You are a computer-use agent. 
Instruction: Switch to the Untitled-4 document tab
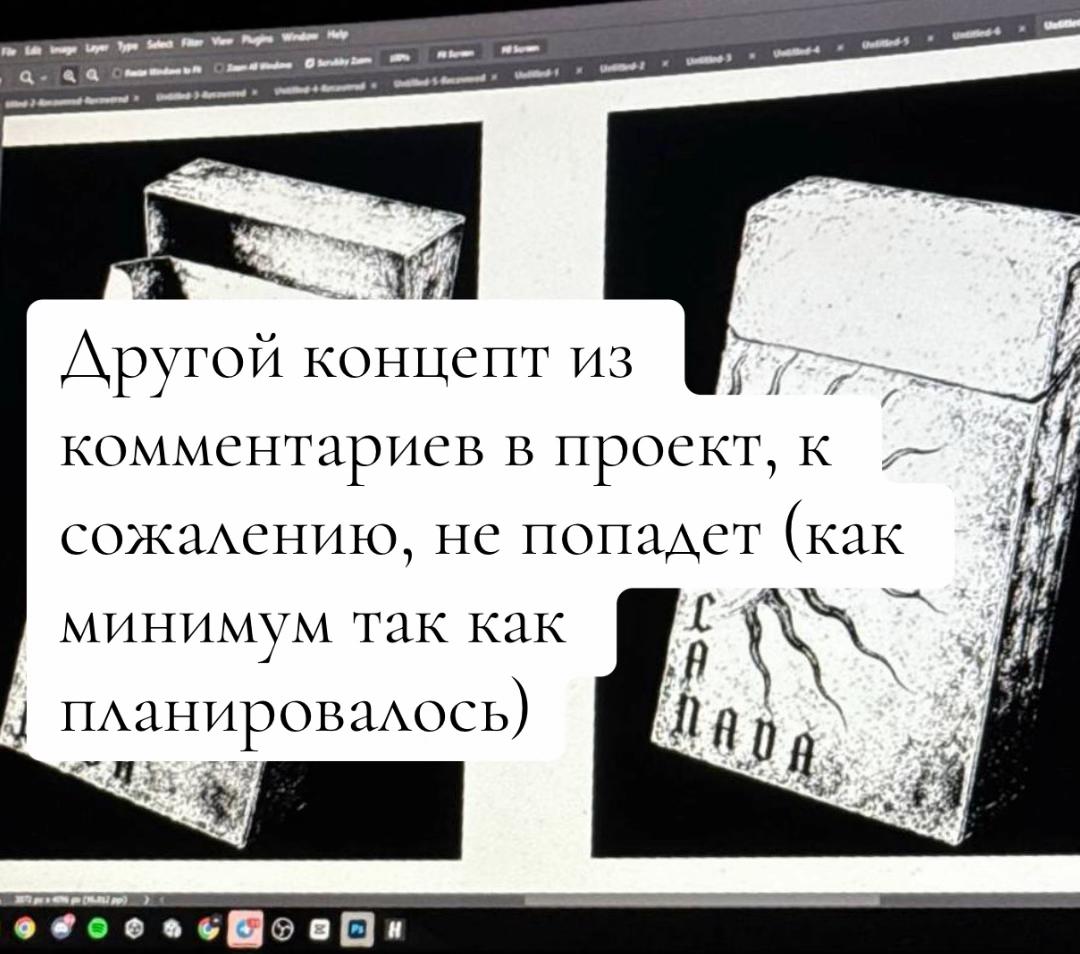798,54
